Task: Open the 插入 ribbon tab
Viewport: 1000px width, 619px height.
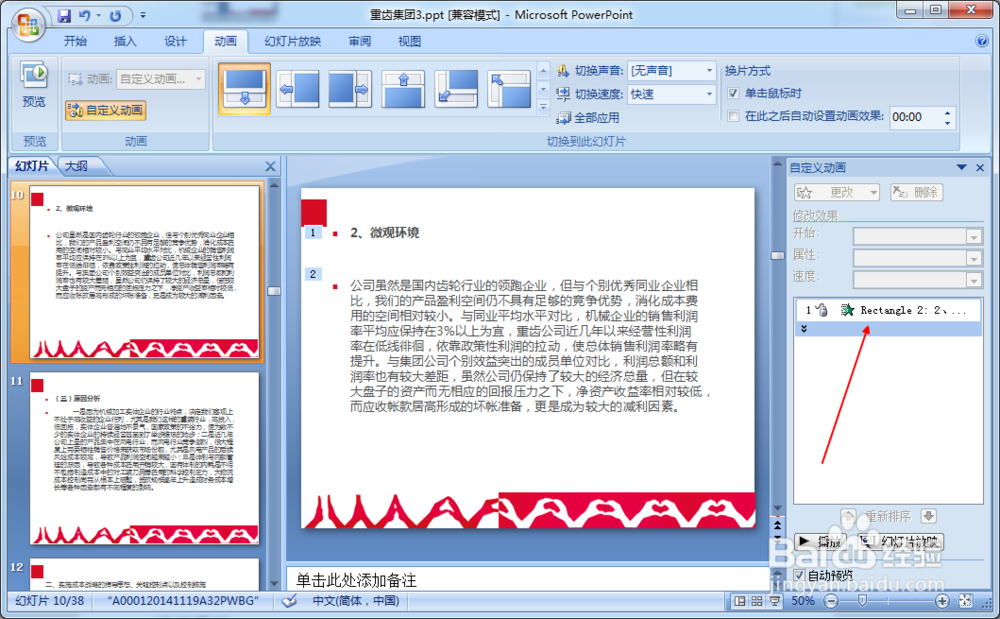Action: [125, 41]
